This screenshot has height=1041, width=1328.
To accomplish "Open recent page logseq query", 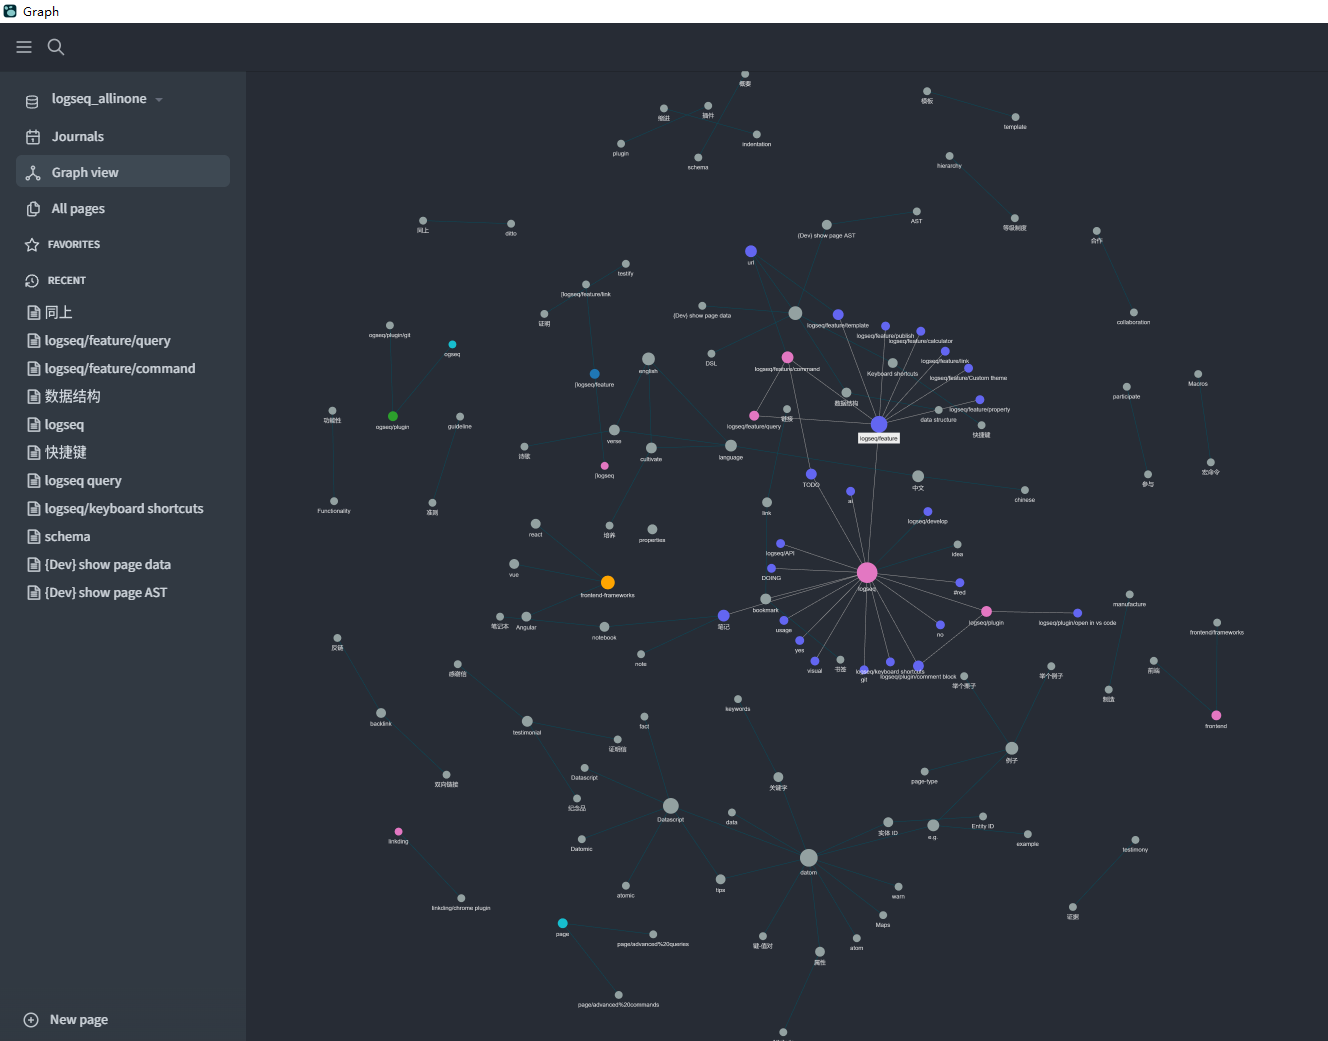I will (83, 480).
